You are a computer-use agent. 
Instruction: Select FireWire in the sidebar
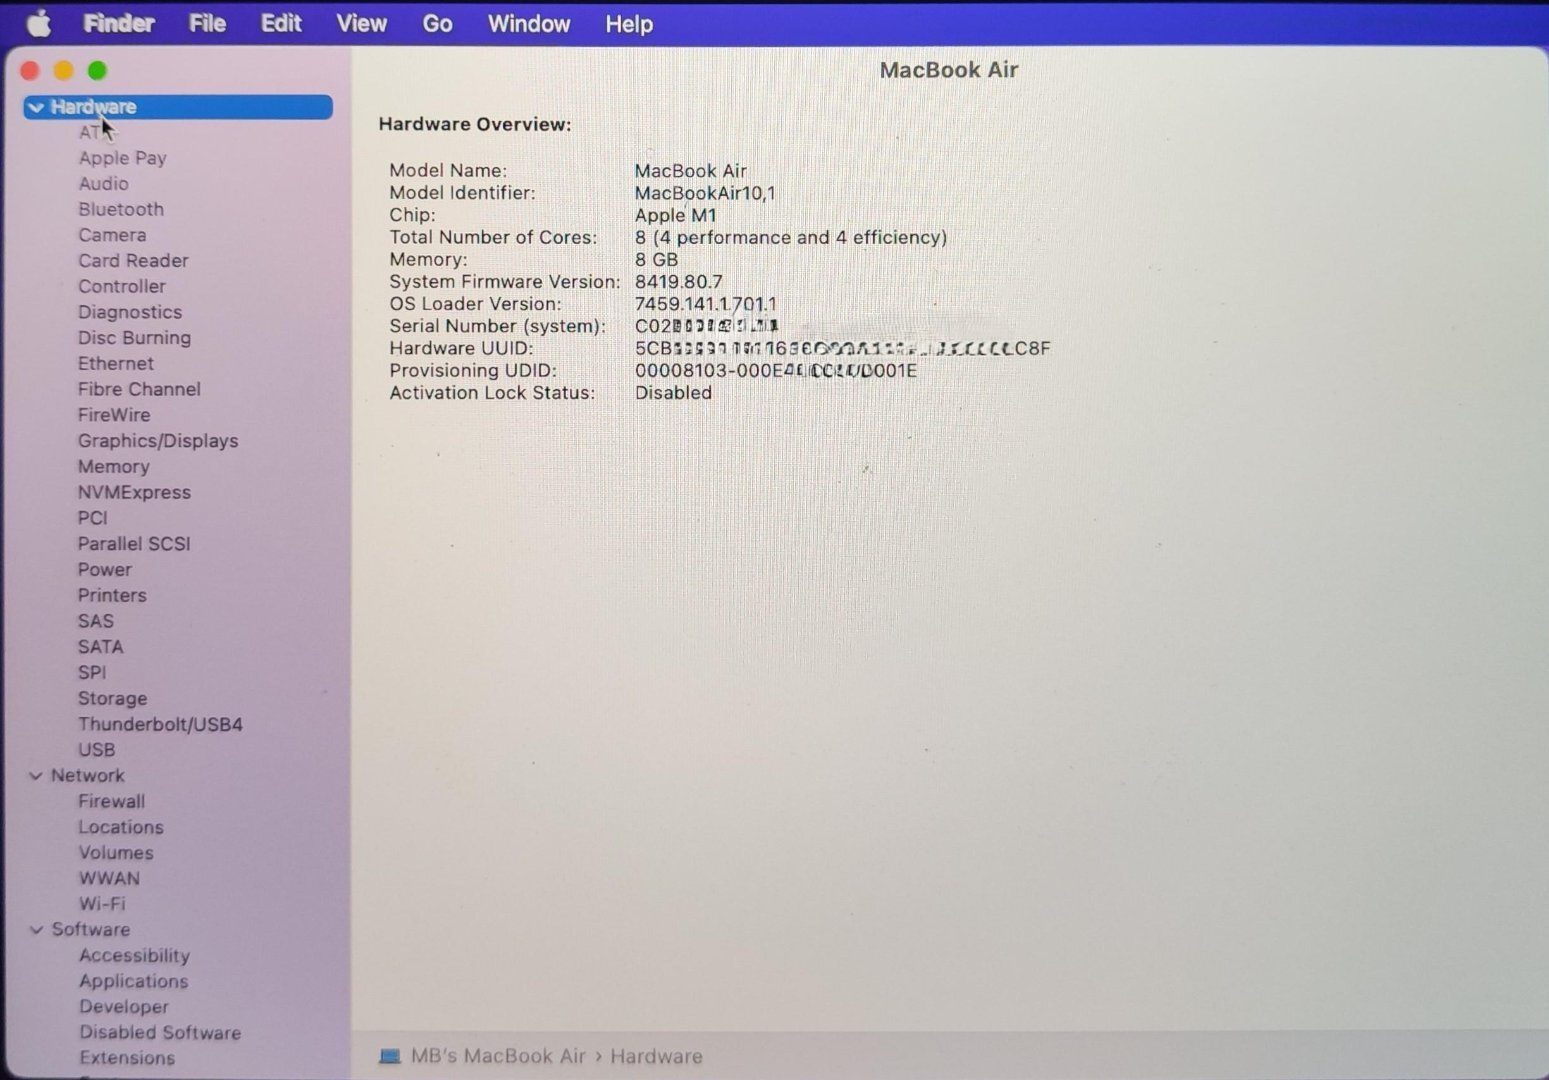(114, 415)
